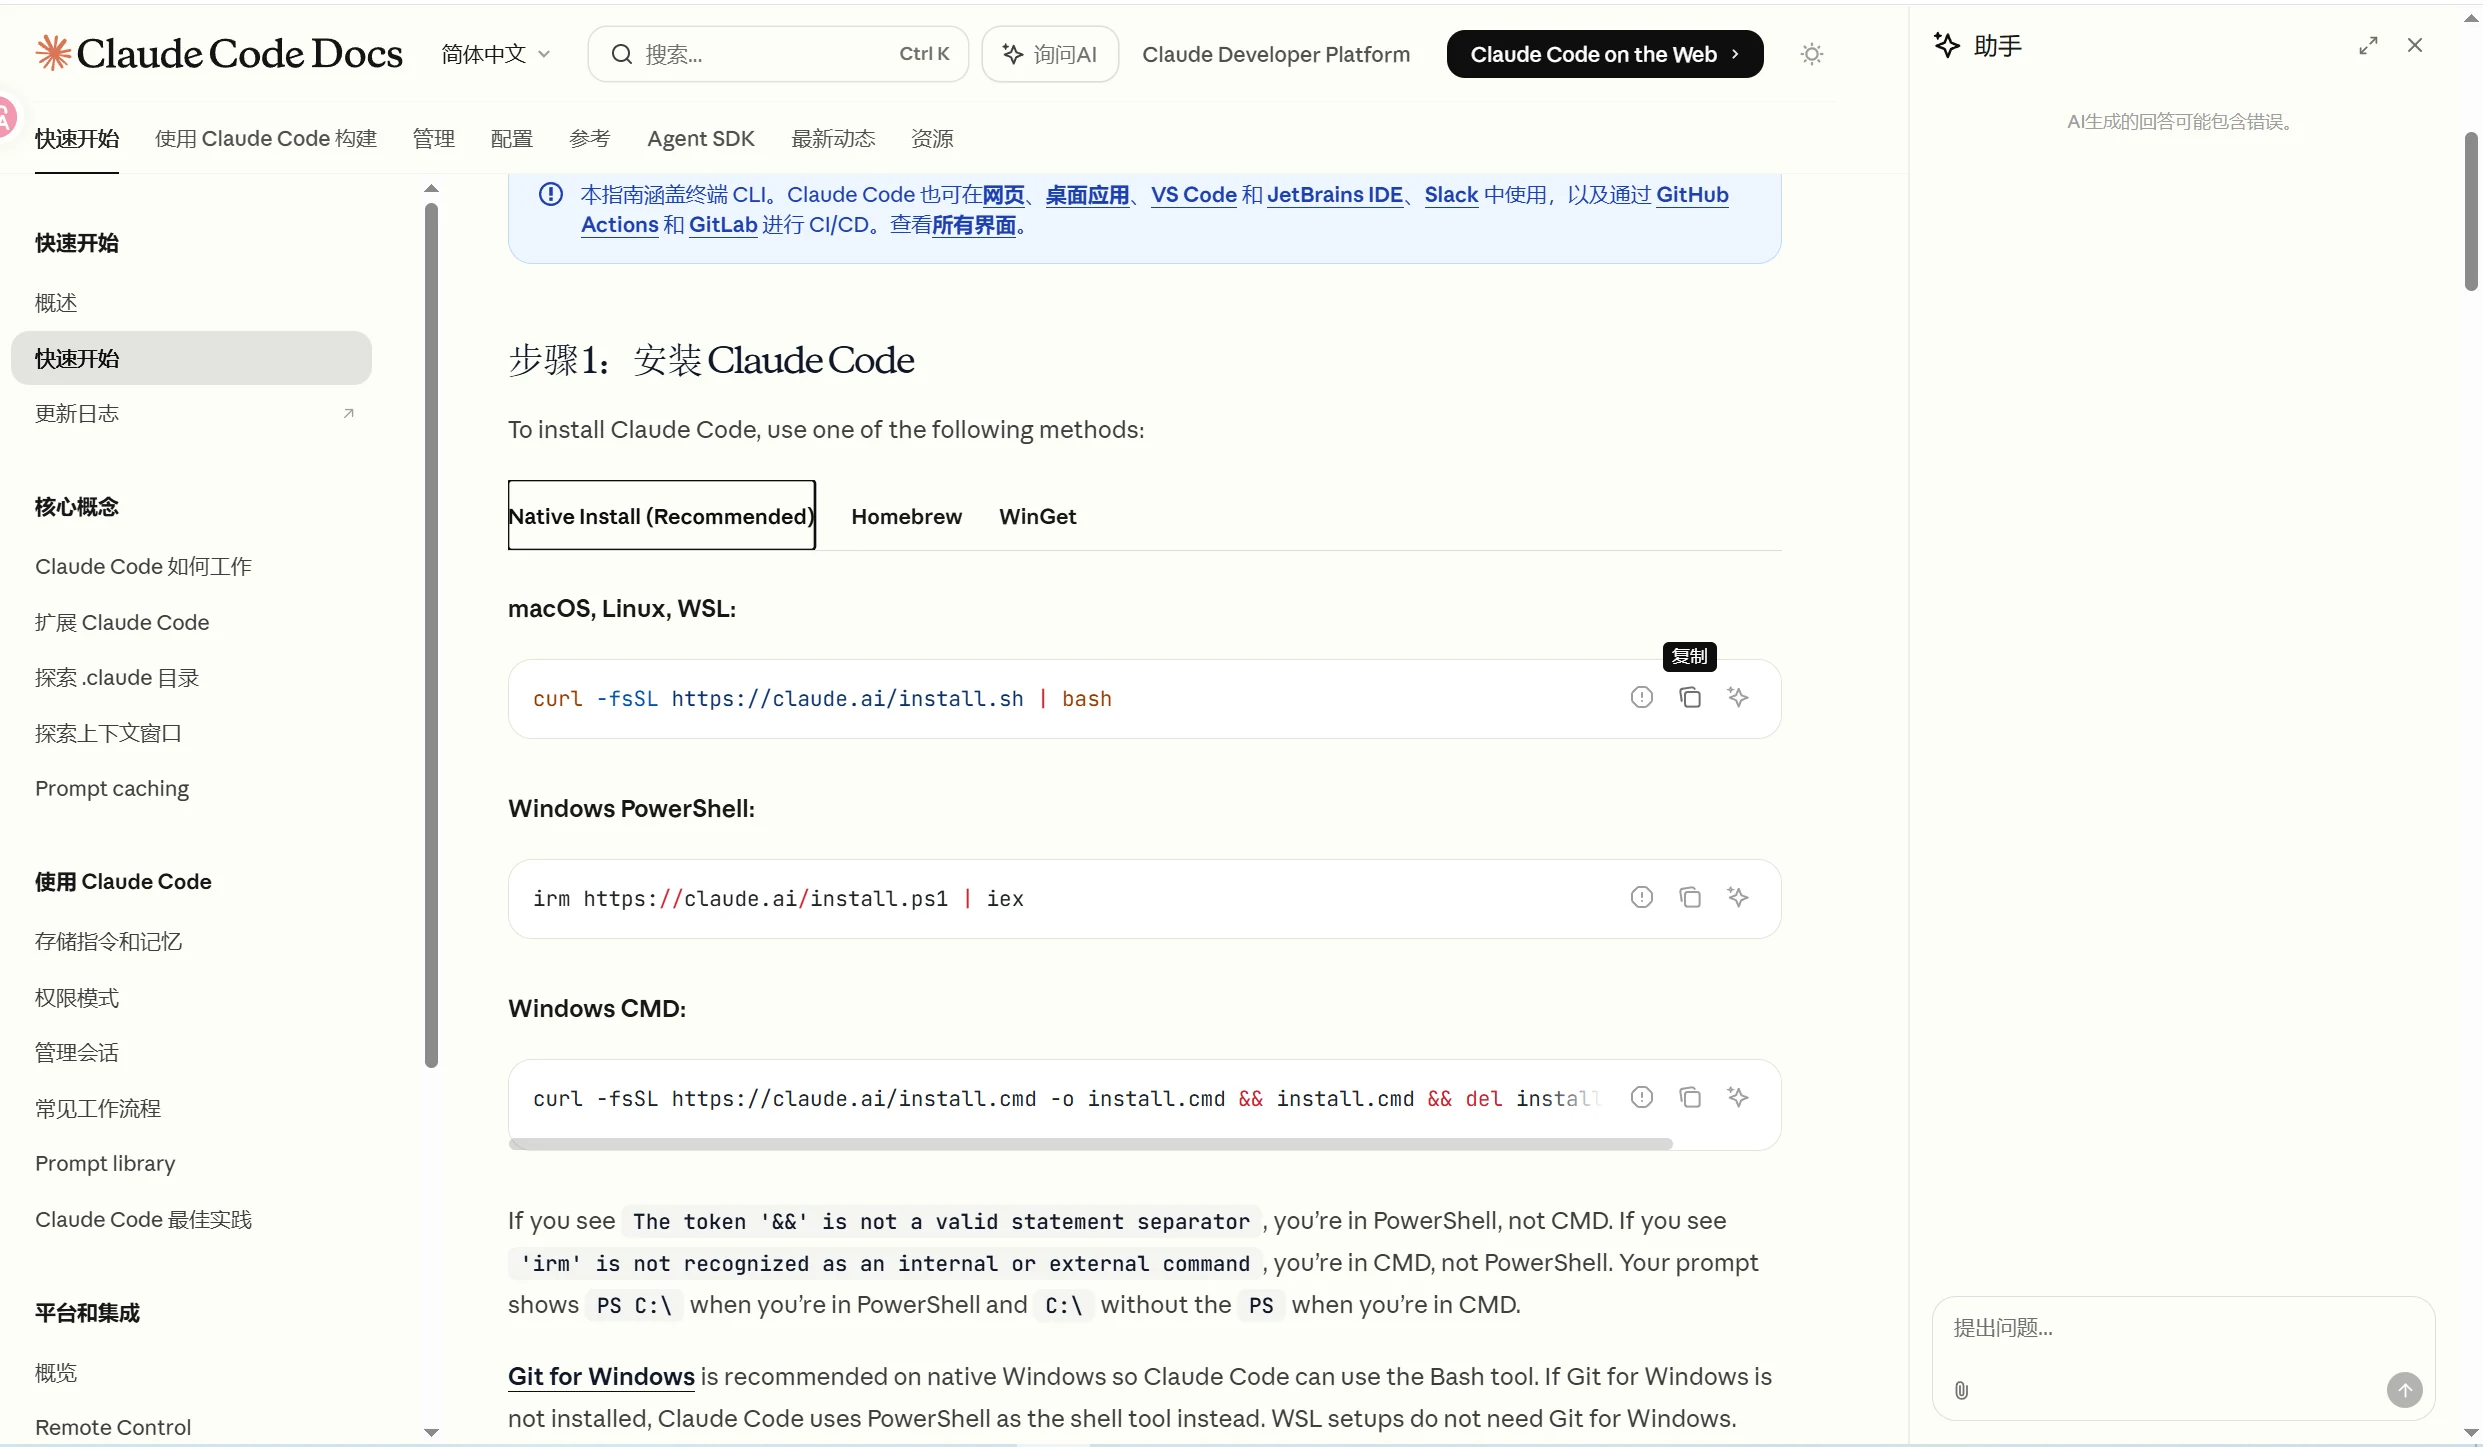Copy the irm install.ps1 PowerShell command

click(1690, 897)
